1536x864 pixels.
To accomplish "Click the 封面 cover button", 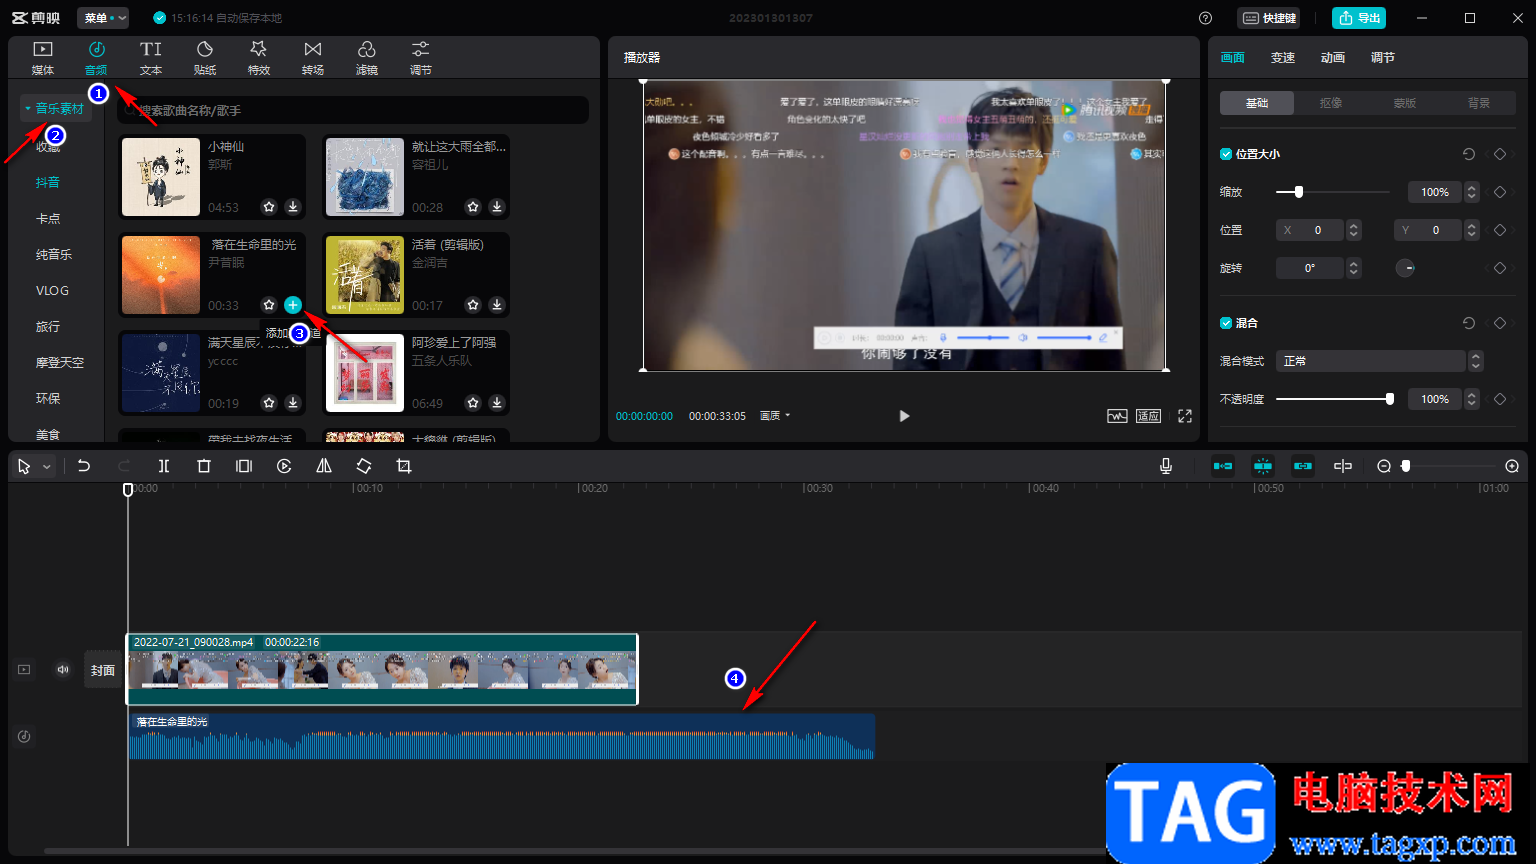I will coord(103,670).
